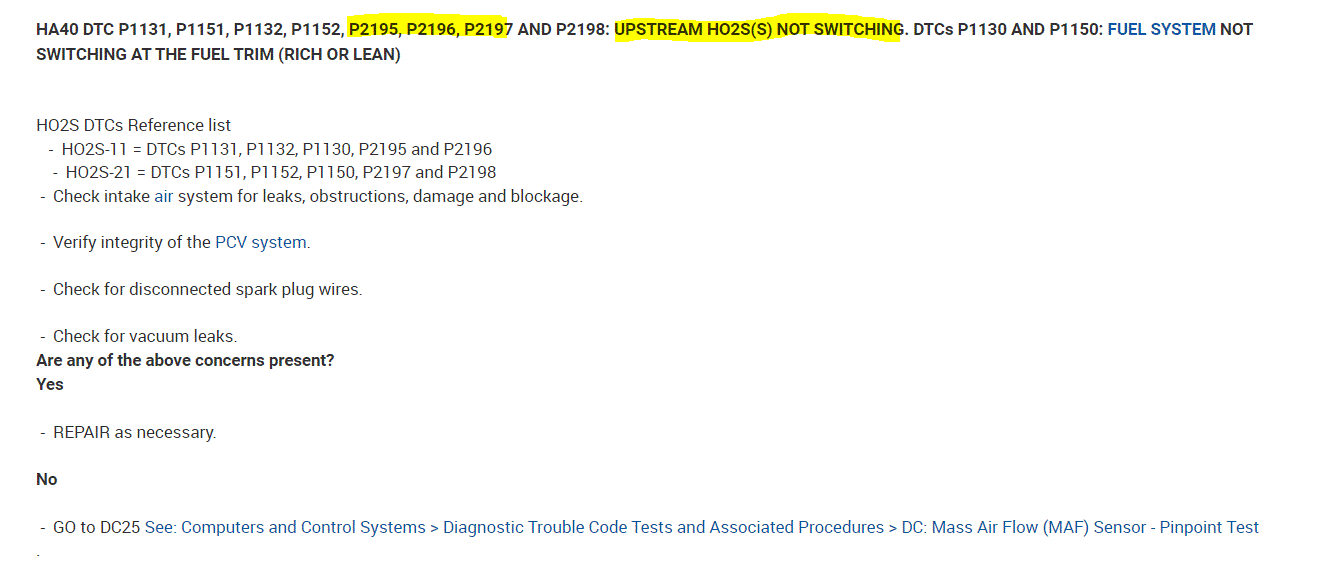1336x578 pixels.
Task: Click 'Check for disconnected spark plug wires' text
Action: pyautogui.click(x=207, y=289)
